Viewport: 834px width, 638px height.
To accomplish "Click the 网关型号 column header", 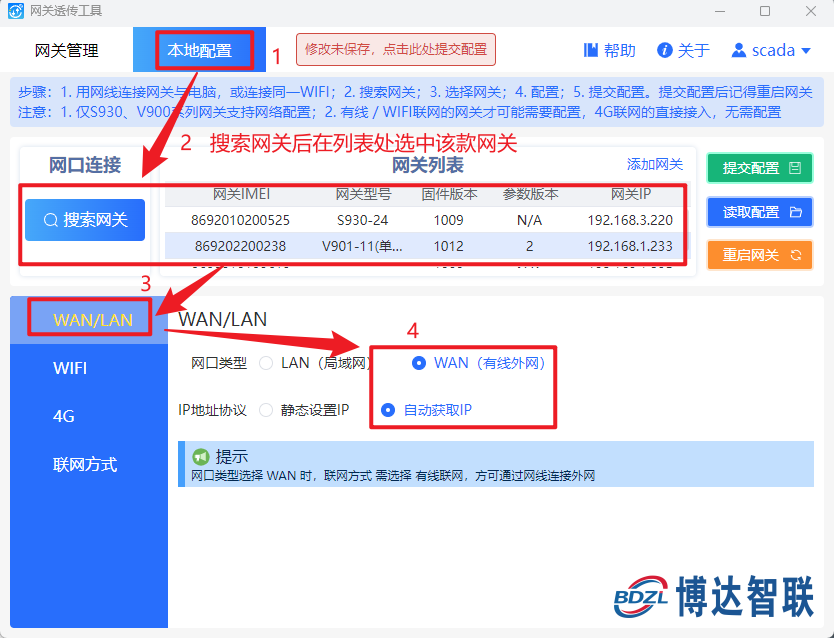I will [363, 194].
